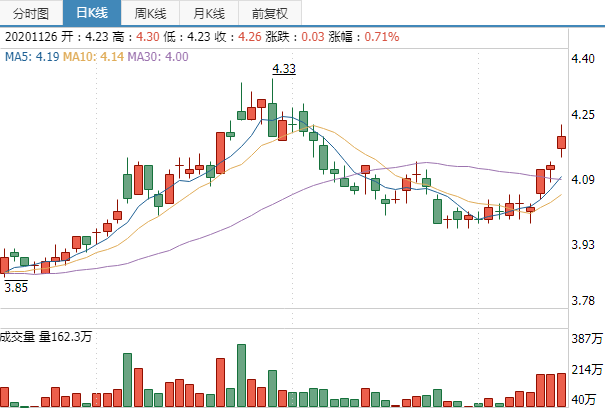This screenshot has height=408, width=605.
Task: Switch to the 月K线 tab
Action: pyautogui.click(x=209, y=14)
